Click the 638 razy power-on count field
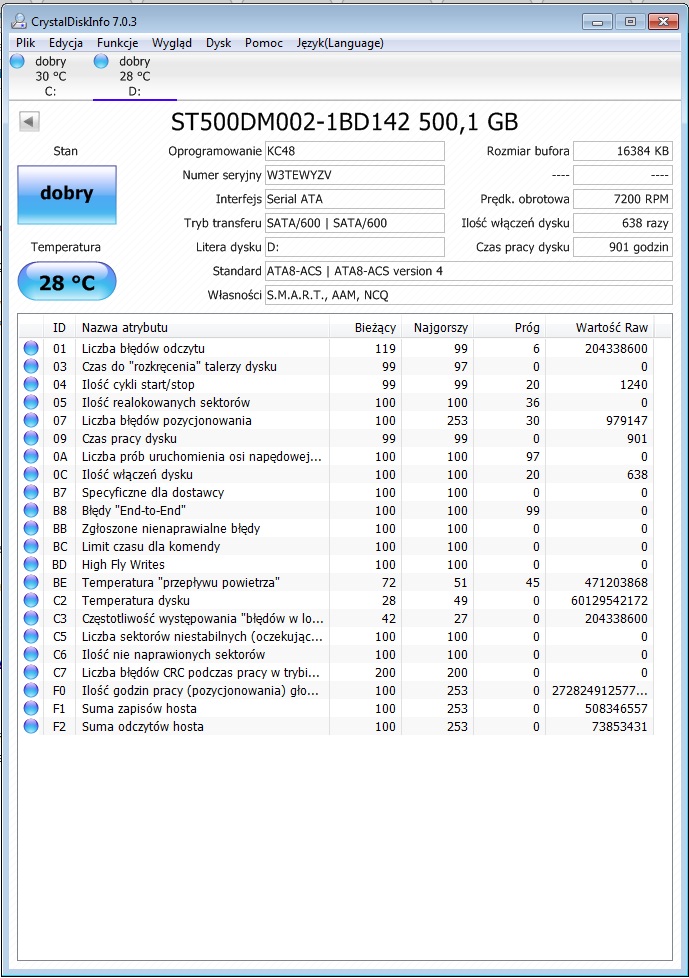Screen dimensions: 689x978 (623, 223)
